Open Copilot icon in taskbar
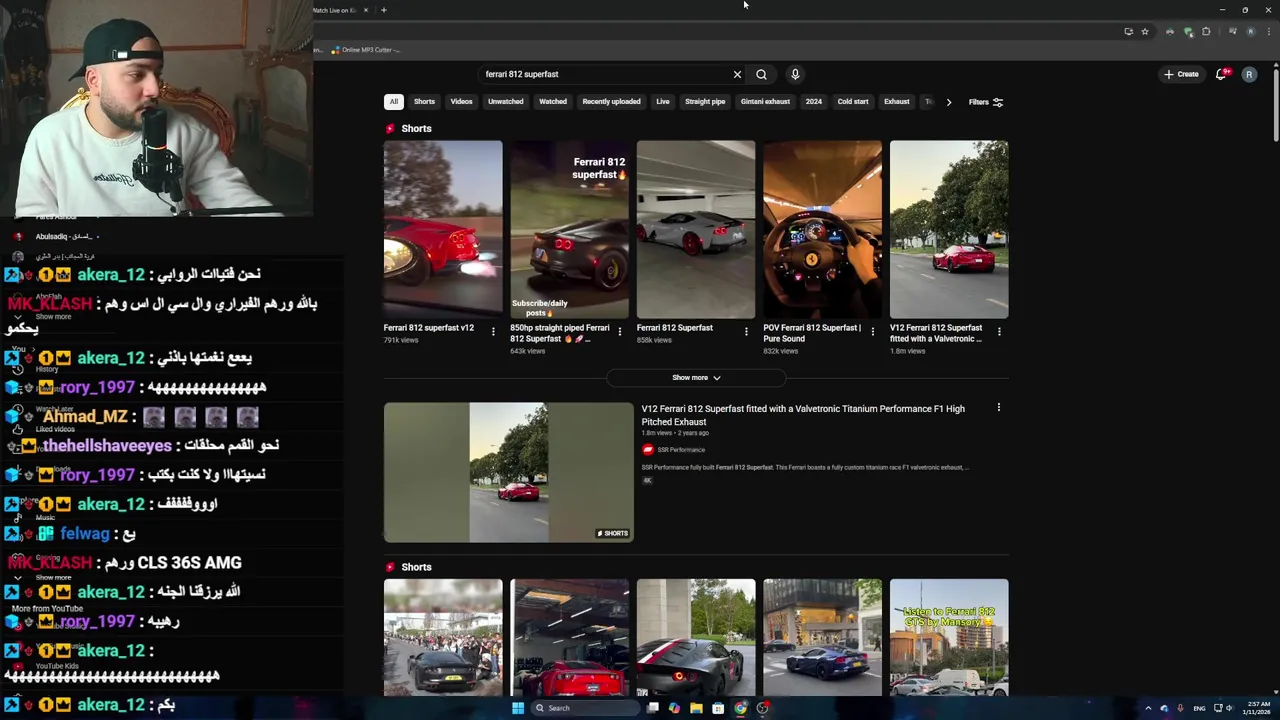 point(674,708)
